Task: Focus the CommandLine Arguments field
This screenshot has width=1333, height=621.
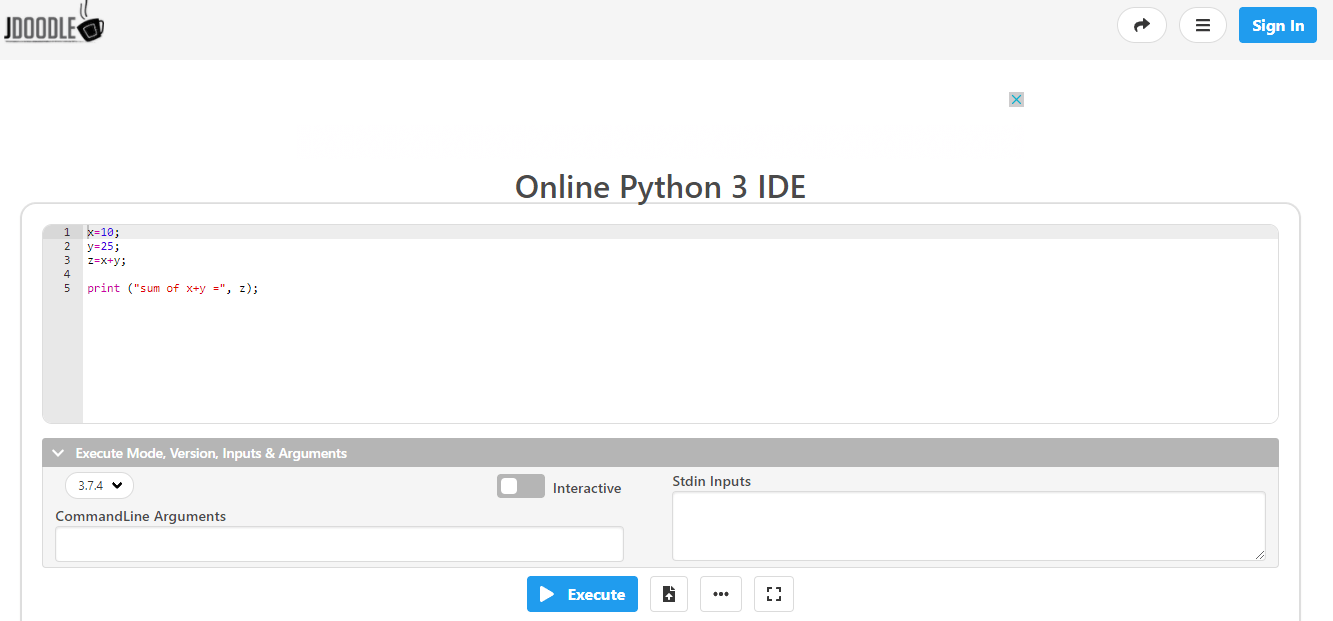Action: tap(338, 544)
